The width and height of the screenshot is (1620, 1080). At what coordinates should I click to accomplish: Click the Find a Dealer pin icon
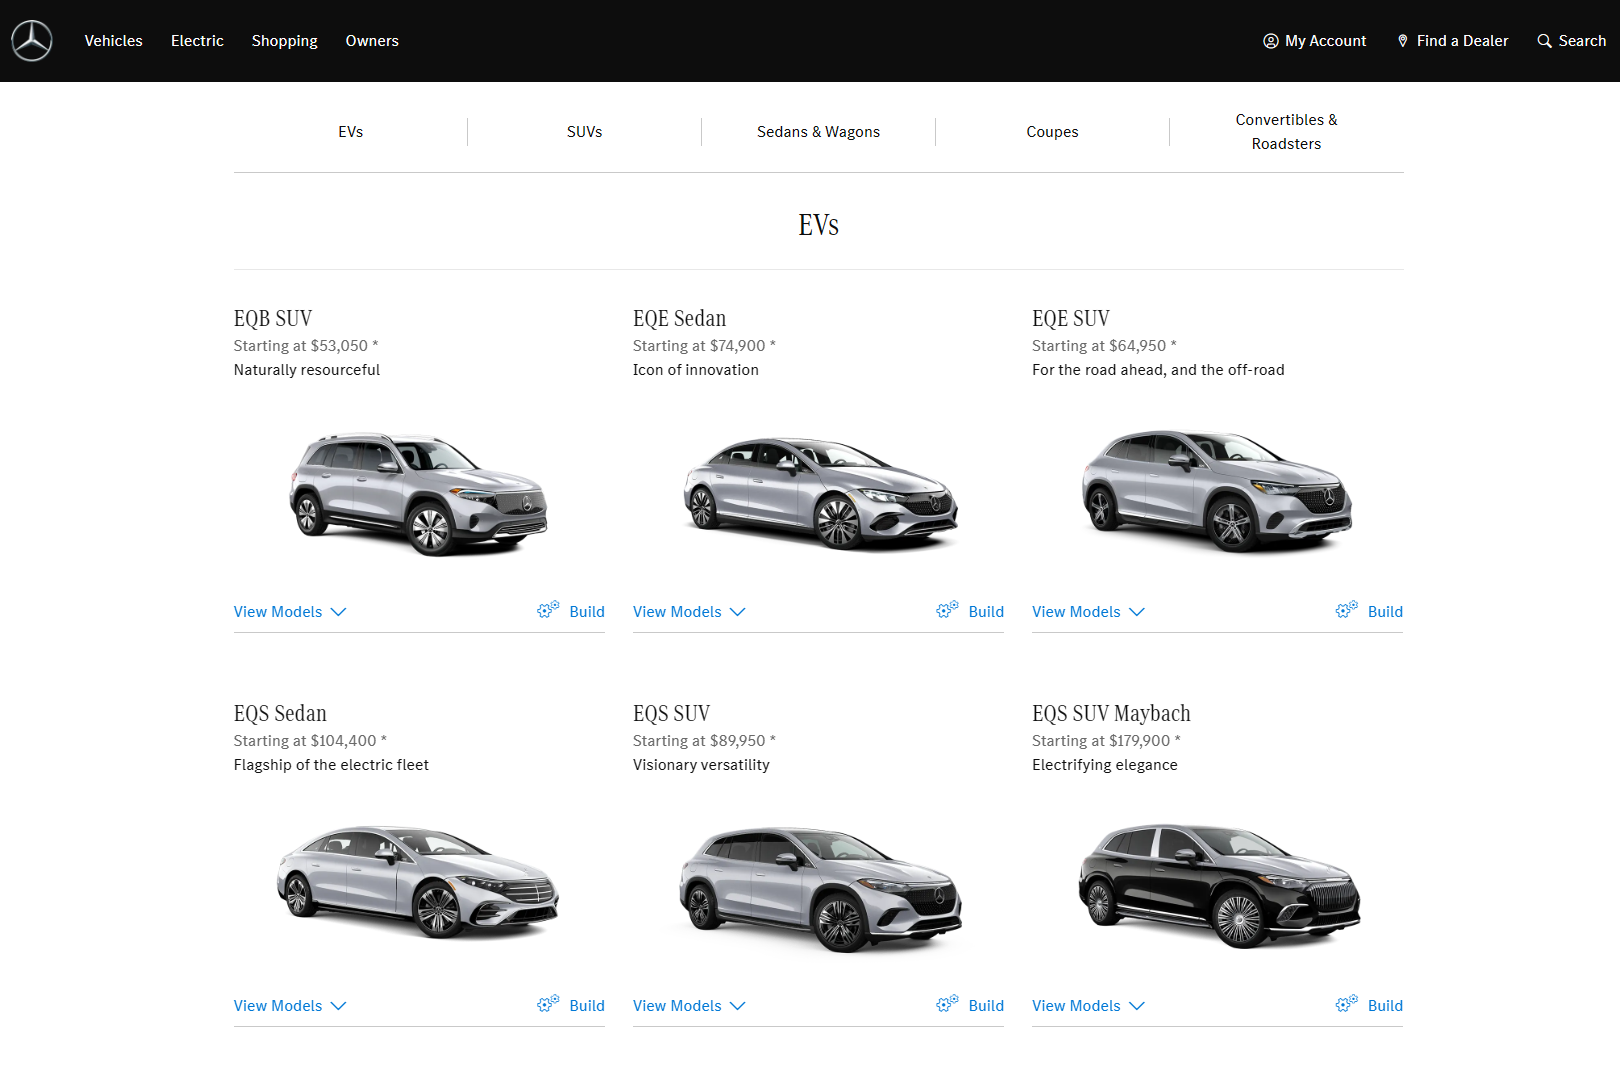pos(1403,41)
